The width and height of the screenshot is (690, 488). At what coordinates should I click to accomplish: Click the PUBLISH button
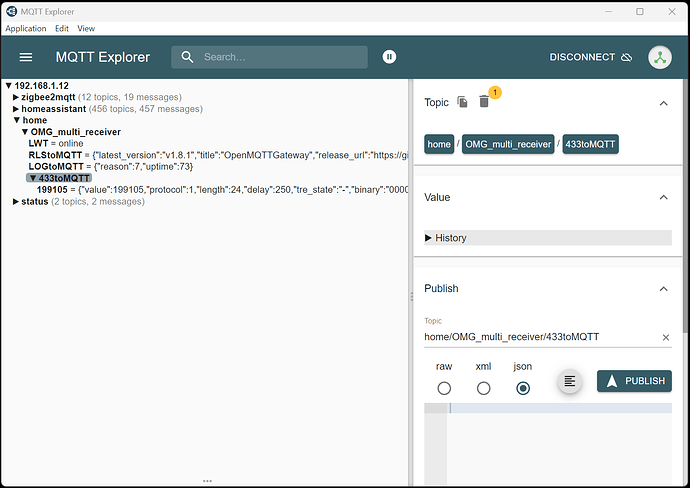click(x=634, y=381)
